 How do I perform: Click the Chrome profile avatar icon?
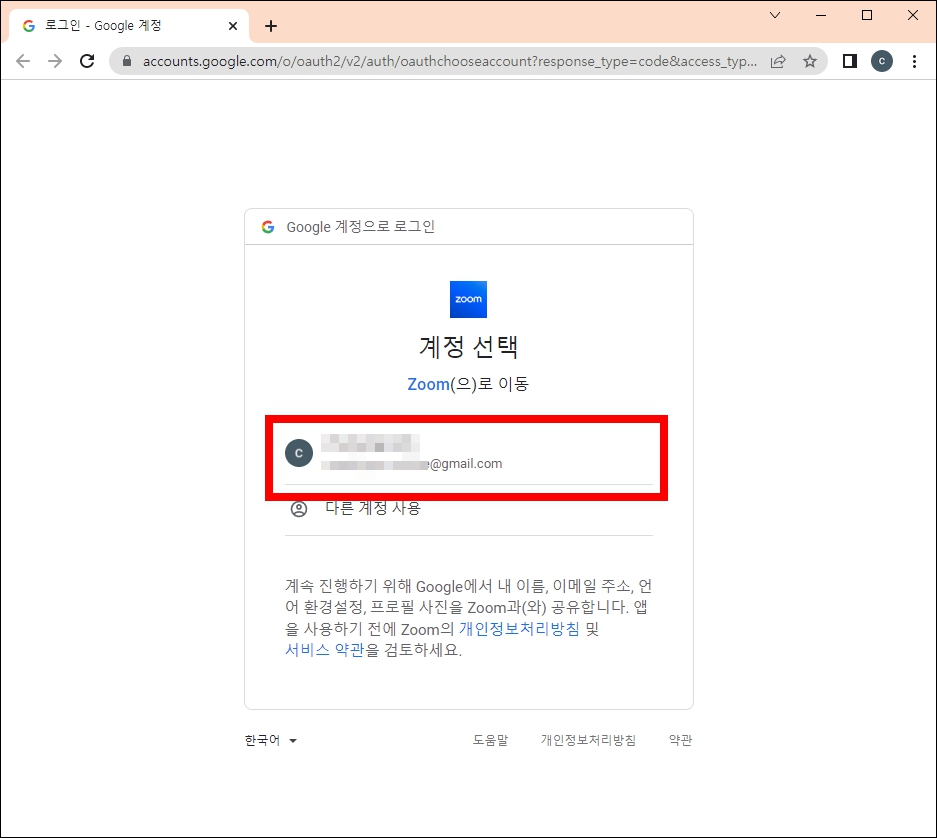881,61
